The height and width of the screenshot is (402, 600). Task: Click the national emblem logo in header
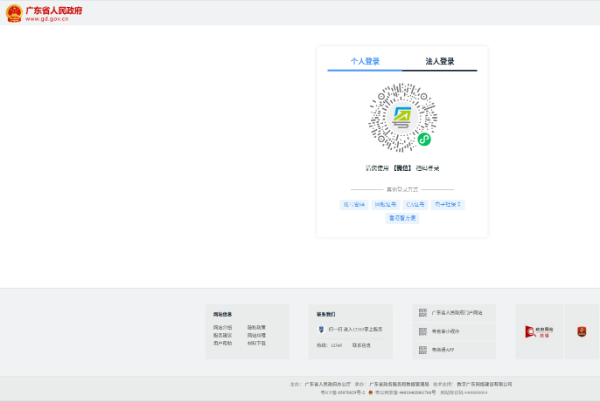[13, 13]
